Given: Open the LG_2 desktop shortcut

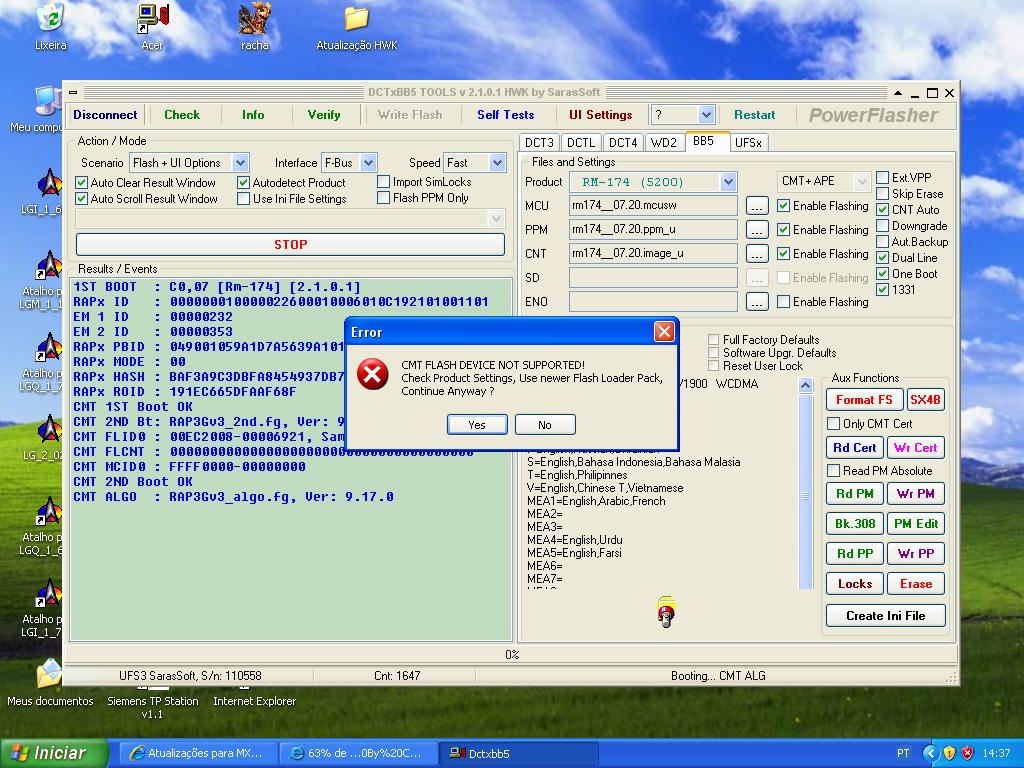Looking at the screenshot, I should tap(49, 431).
